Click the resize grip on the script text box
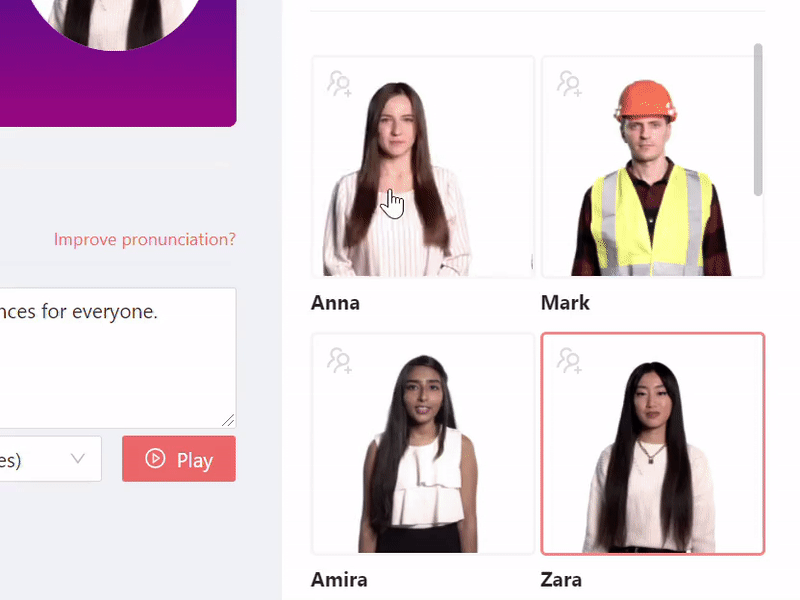The image size is (800, 600). (x=228, y=420)
